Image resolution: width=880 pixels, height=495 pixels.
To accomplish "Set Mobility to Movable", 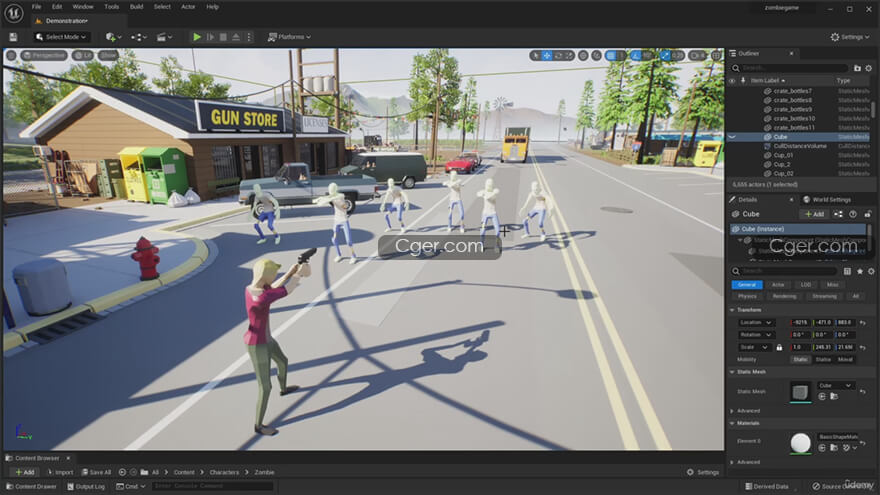I will [845, 360].
